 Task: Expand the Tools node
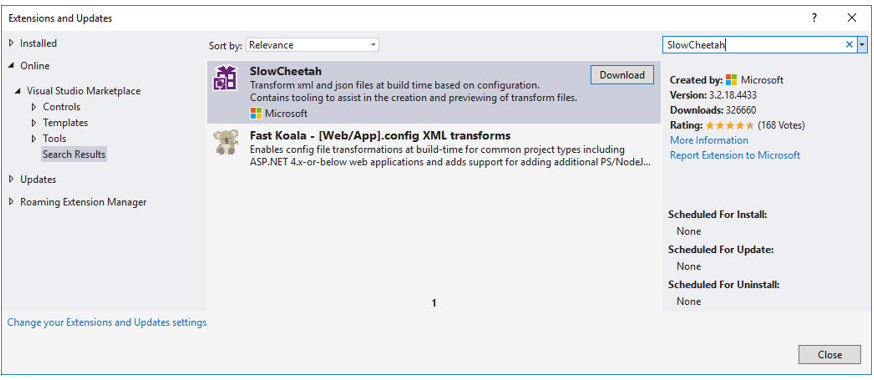pyautogui.click(x=34, y=138)
